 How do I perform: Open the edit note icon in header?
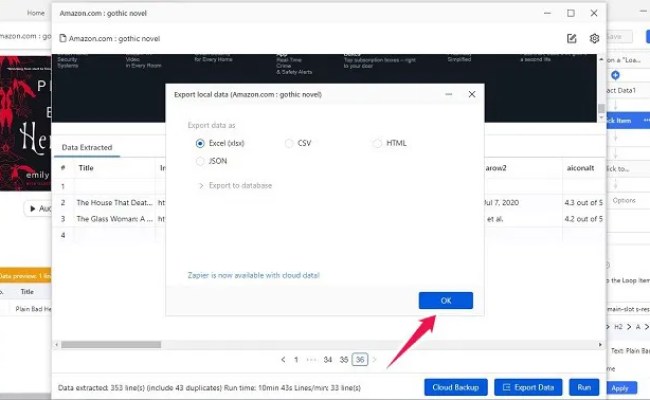pos(572,39)
